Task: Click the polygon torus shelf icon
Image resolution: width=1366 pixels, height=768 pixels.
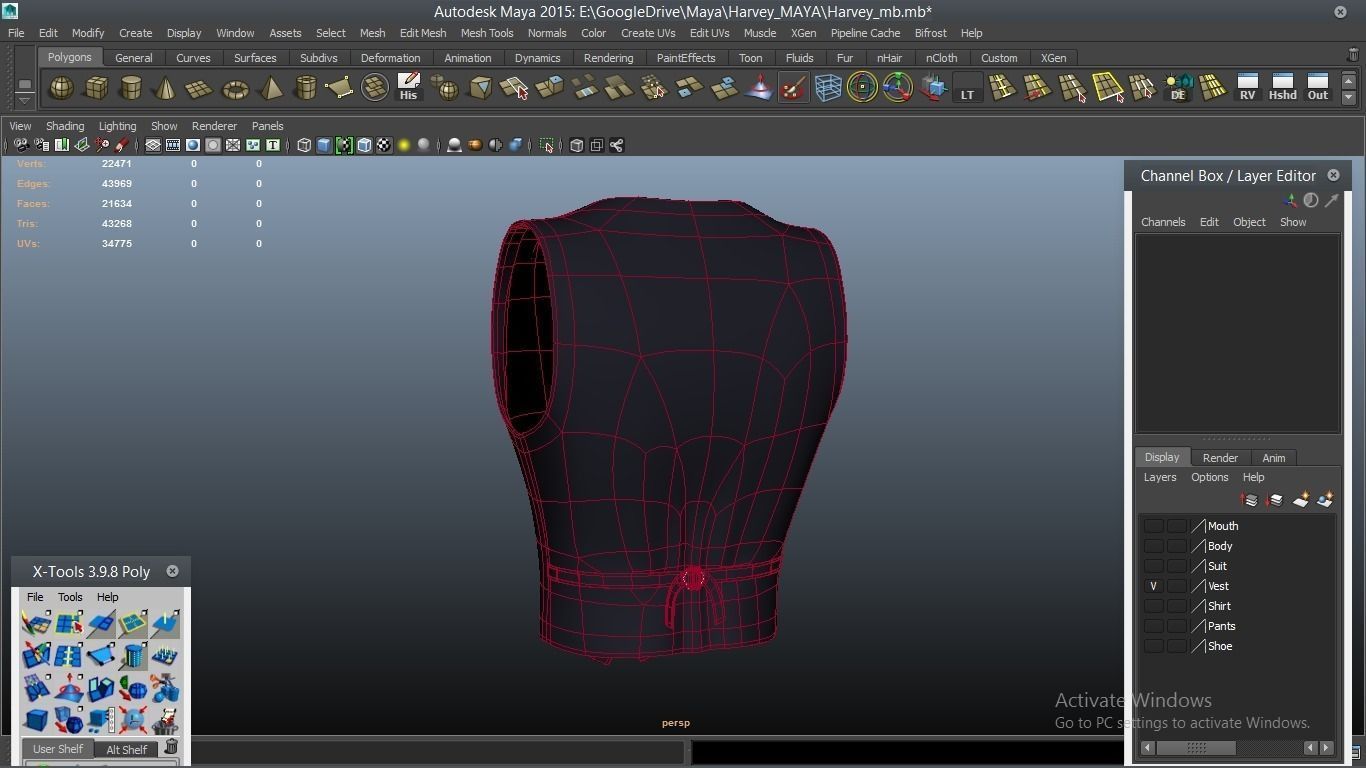Action: 235,89
